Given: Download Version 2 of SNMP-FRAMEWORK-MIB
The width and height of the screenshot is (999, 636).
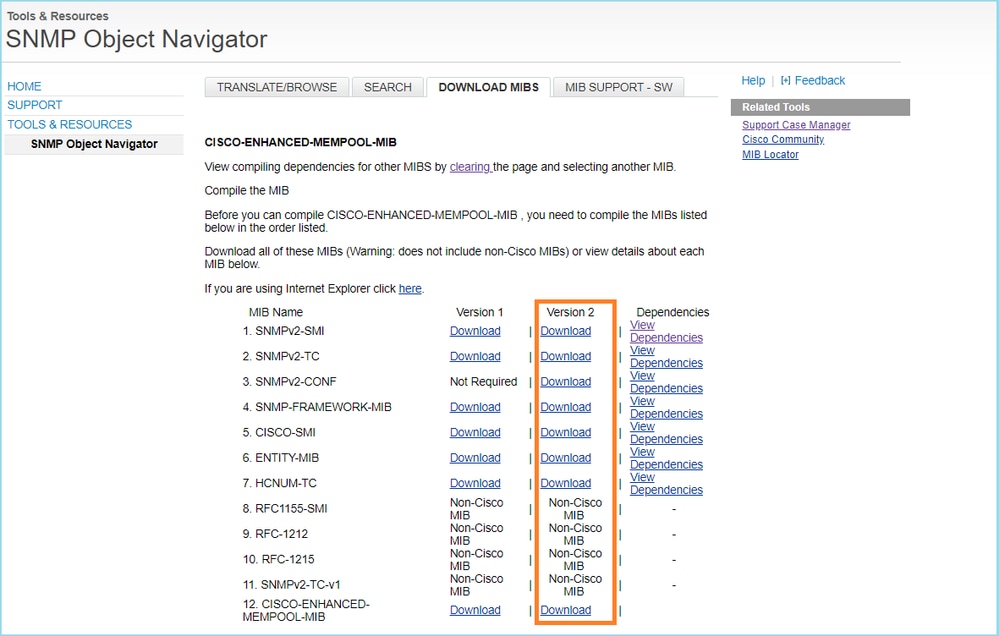Looking at the screenshot, I should 565,407.
